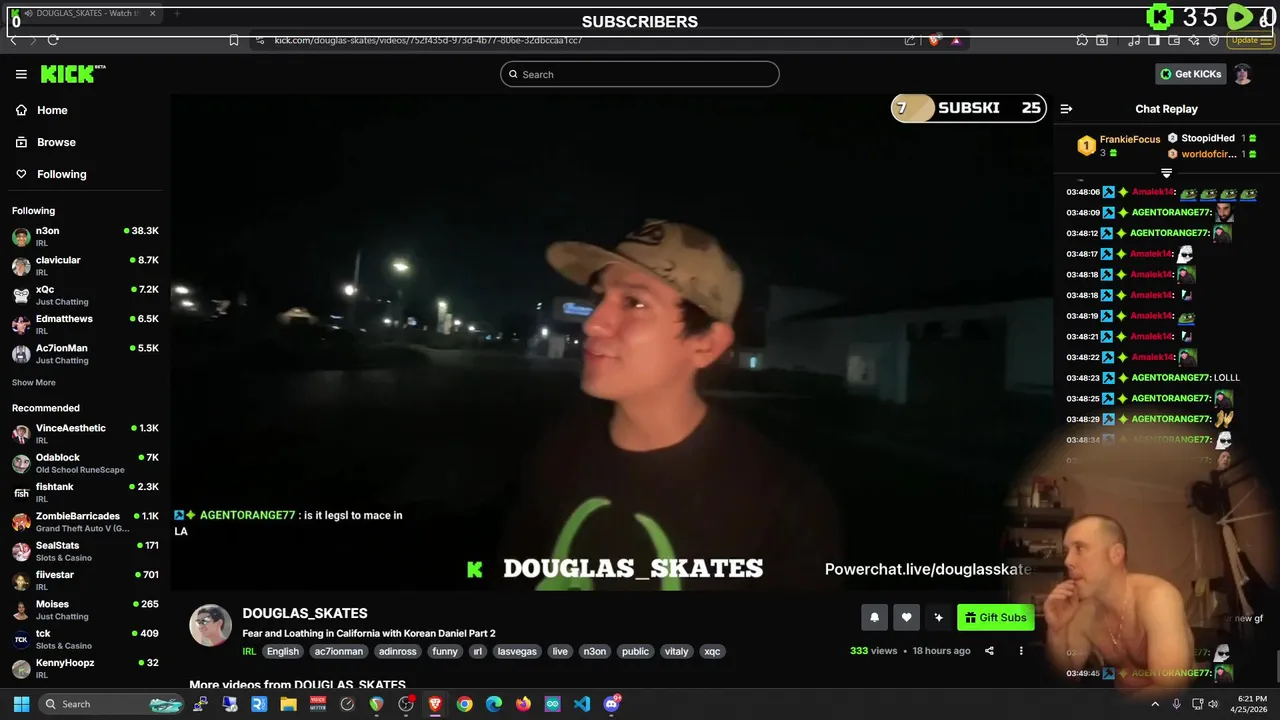Click the browser address bar URL
Image resolution: width=1280 pixels, height=720 pixels.
tap(428, 40)
